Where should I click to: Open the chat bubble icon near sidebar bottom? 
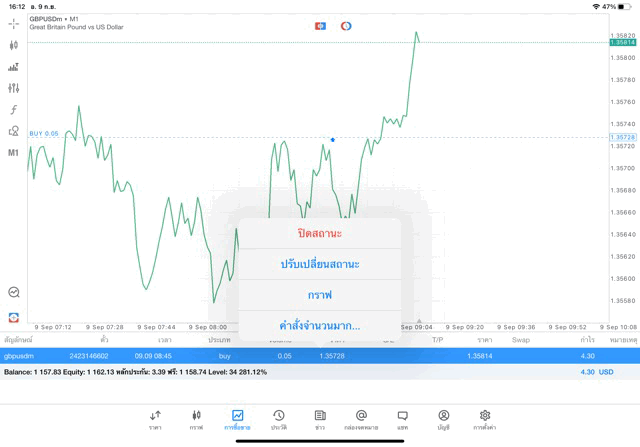tap(14, 293)
